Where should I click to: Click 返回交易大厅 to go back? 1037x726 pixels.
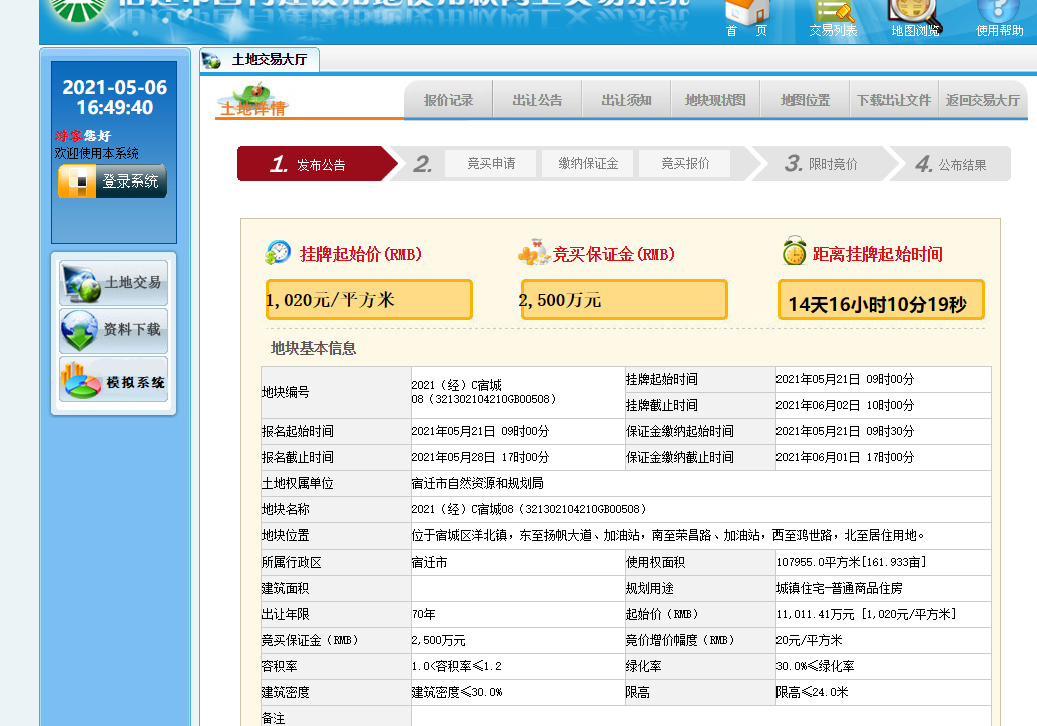982,100
